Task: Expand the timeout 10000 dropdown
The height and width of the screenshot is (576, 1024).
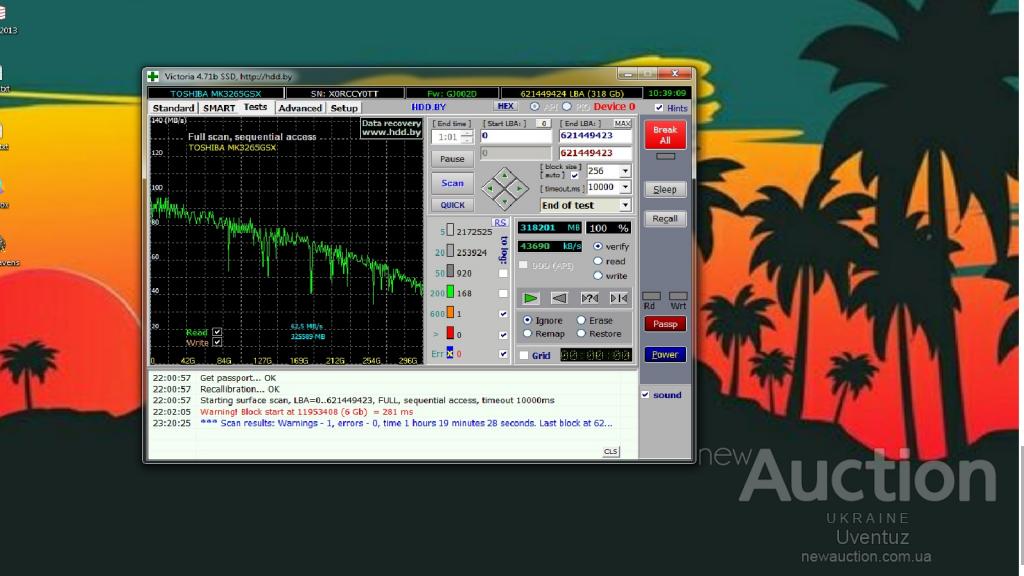Action: [x=625, y=187]
